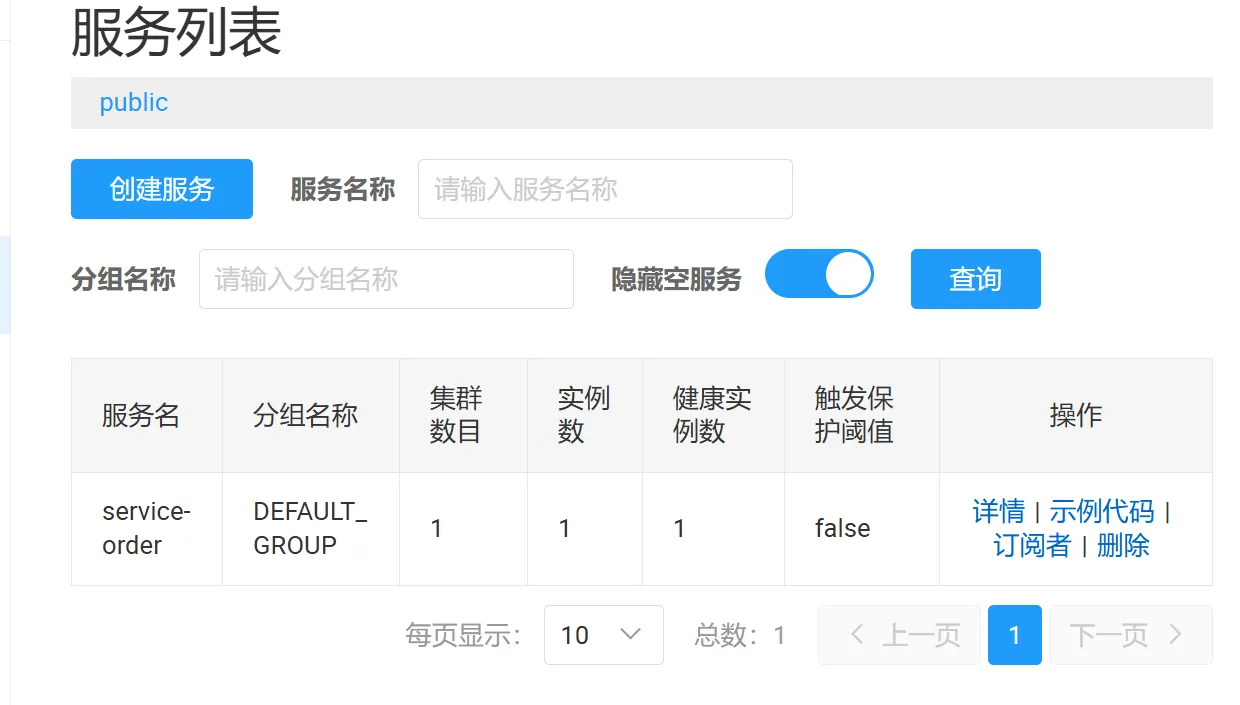
Task: Select page 1 in pagination
Action: (1014, 635)
